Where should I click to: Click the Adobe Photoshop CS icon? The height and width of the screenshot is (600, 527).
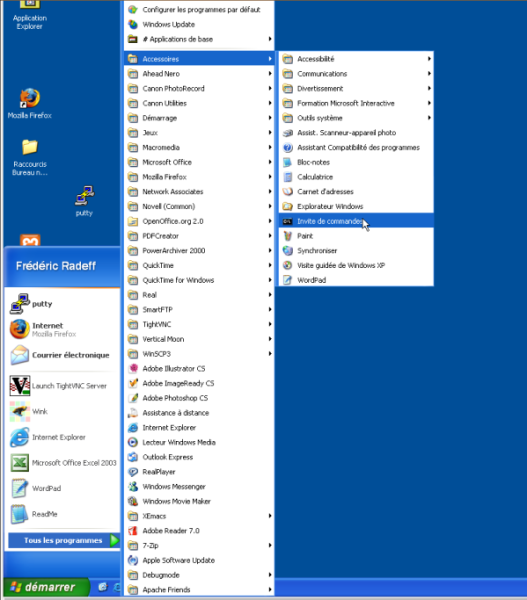click(133, 398)
